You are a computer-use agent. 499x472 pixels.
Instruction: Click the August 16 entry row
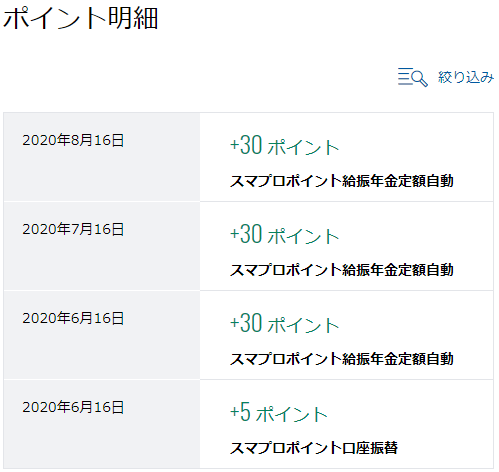[248, 157]
